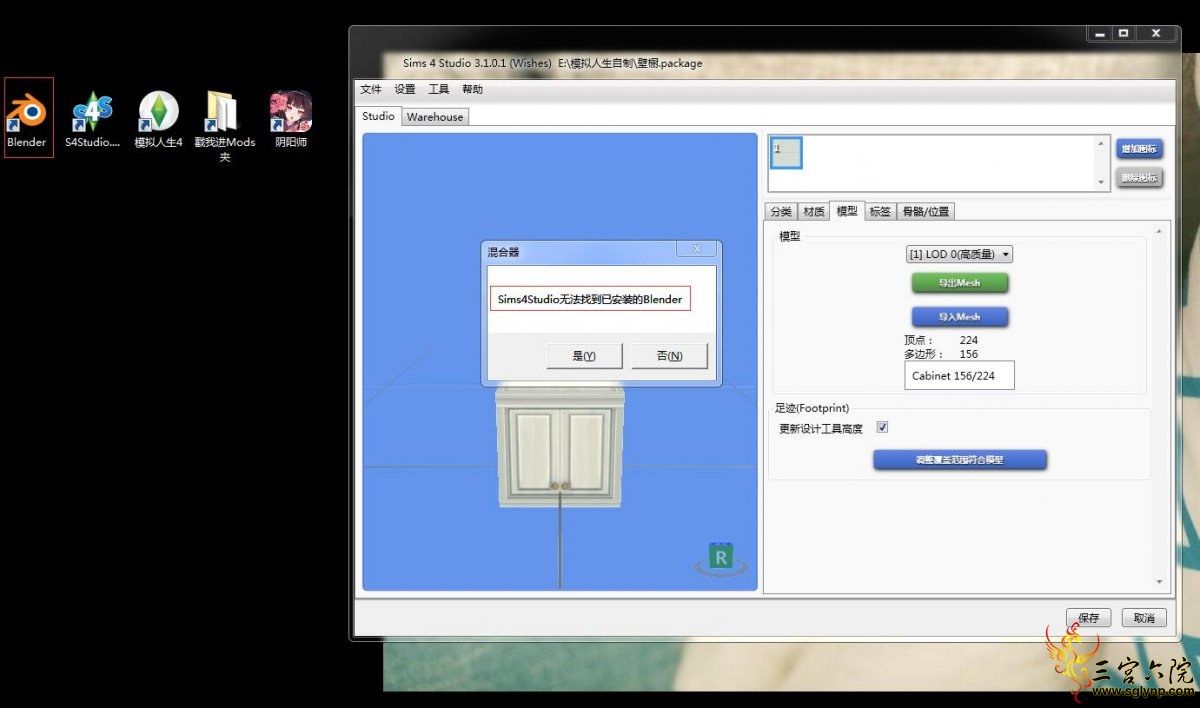This screenshot has height=708, width=1200.
Task: Click 否(N) in the 混合器 dialog
Action: (669, 356)
